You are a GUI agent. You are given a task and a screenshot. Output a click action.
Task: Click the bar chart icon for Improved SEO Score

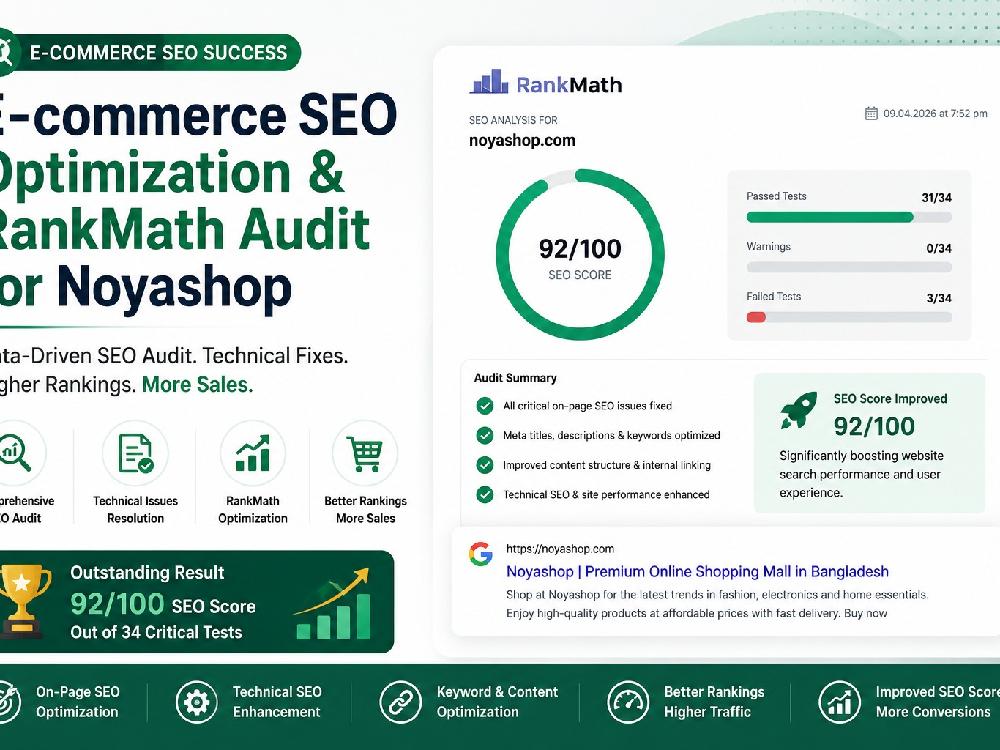839,702
